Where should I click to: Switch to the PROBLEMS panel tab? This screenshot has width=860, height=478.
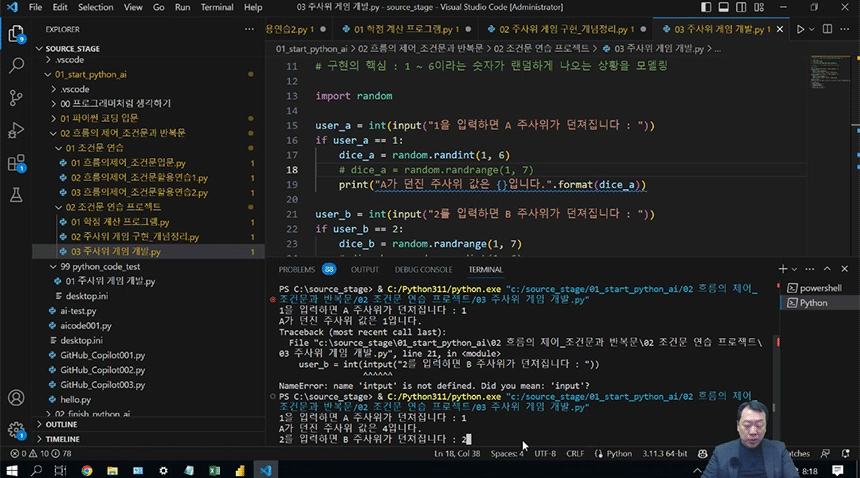point(296,269)
